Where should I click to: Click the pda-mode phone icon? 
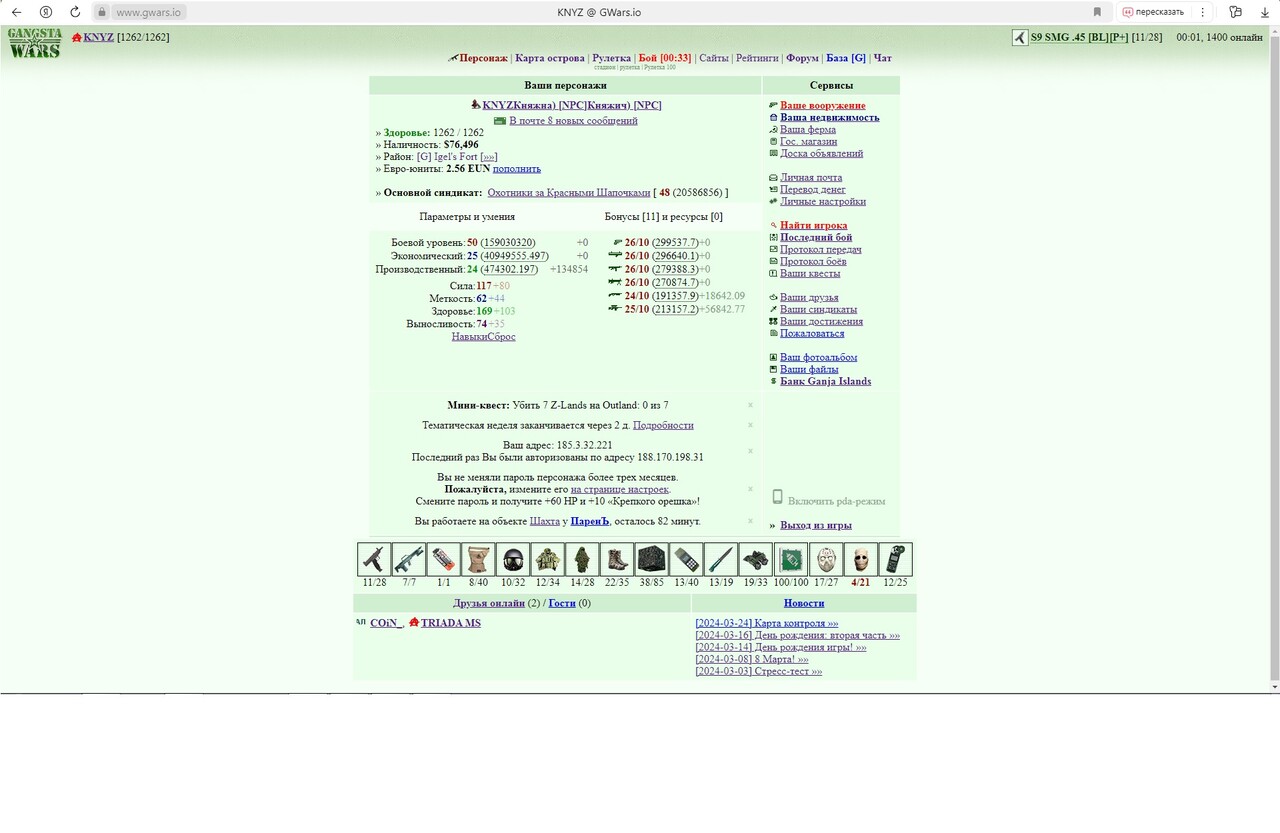(x=777, y=497)
